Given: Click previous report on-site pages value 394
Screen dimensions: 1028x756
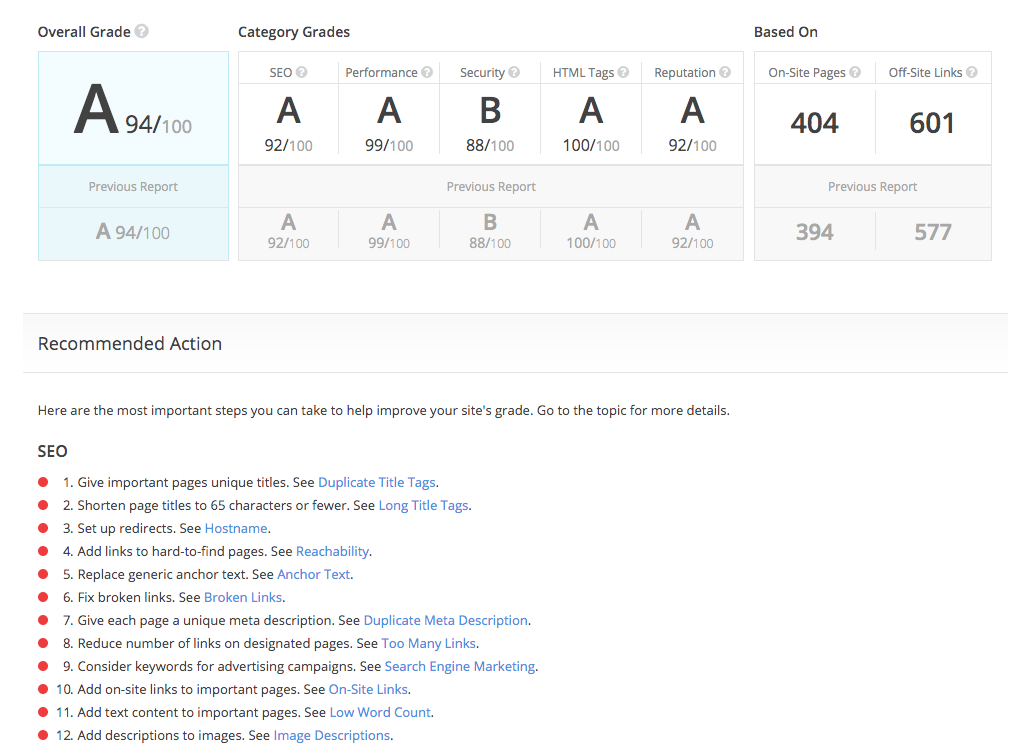Looking at the screenshot, I should (x=814, y=232).
